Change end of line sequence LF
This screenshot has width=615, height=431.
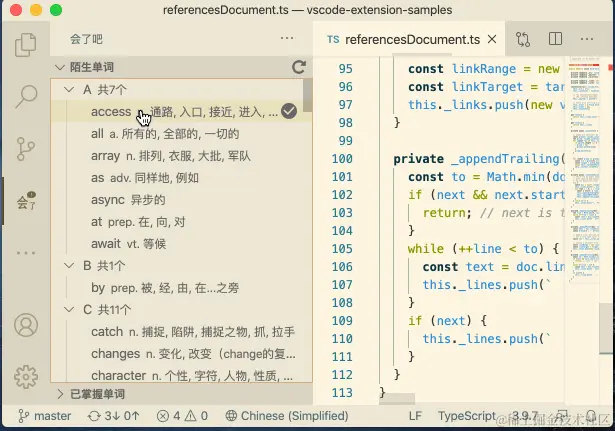click(415, 416)
